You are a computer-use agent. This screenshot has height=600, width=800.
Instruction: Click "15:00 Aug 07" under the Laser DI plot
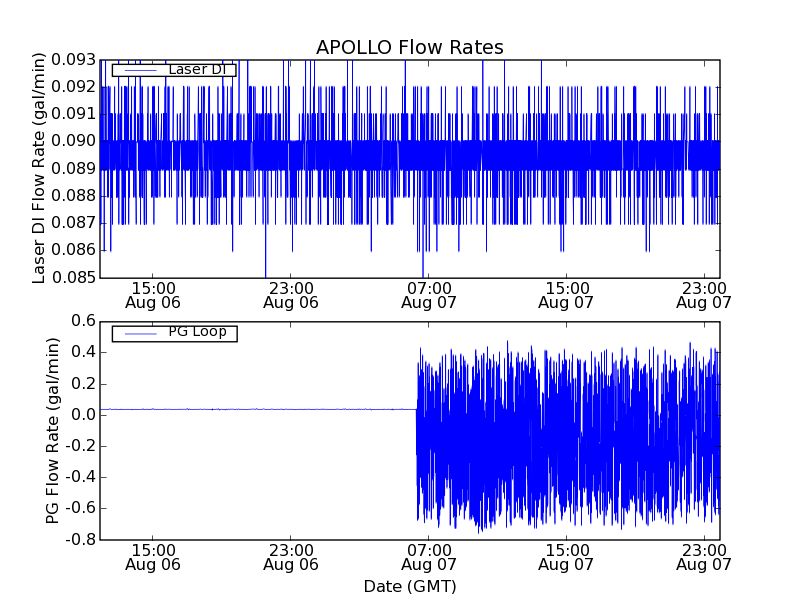(x=566, y=295)
